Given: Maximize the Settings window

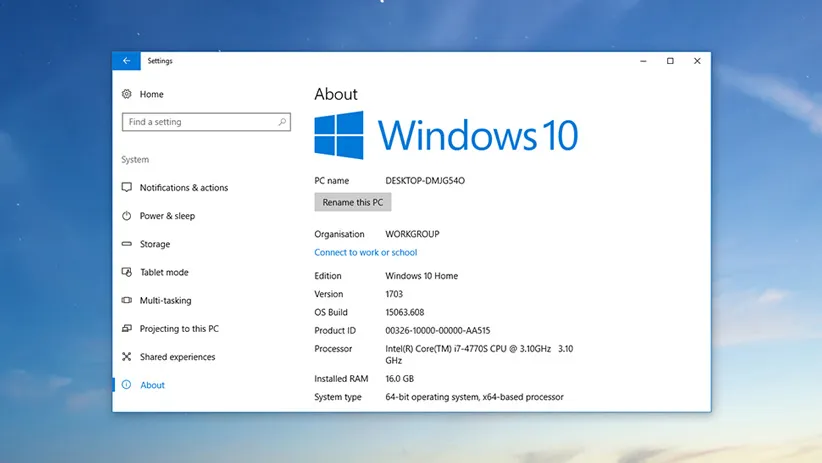Looking at the screenshot, I should click(670, 61).
